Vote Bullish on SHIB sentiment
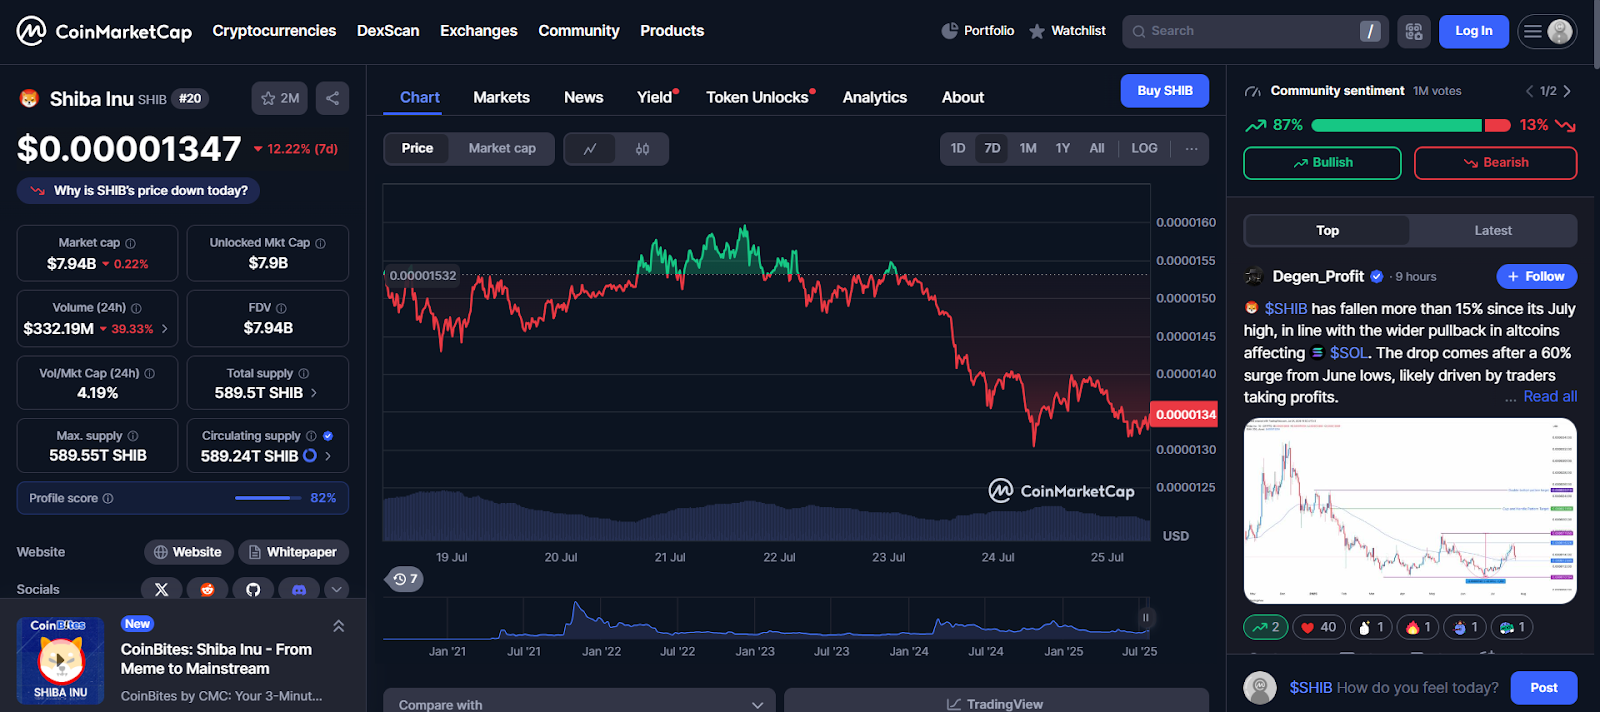 pyautogui.click(x=1322, y=163)
